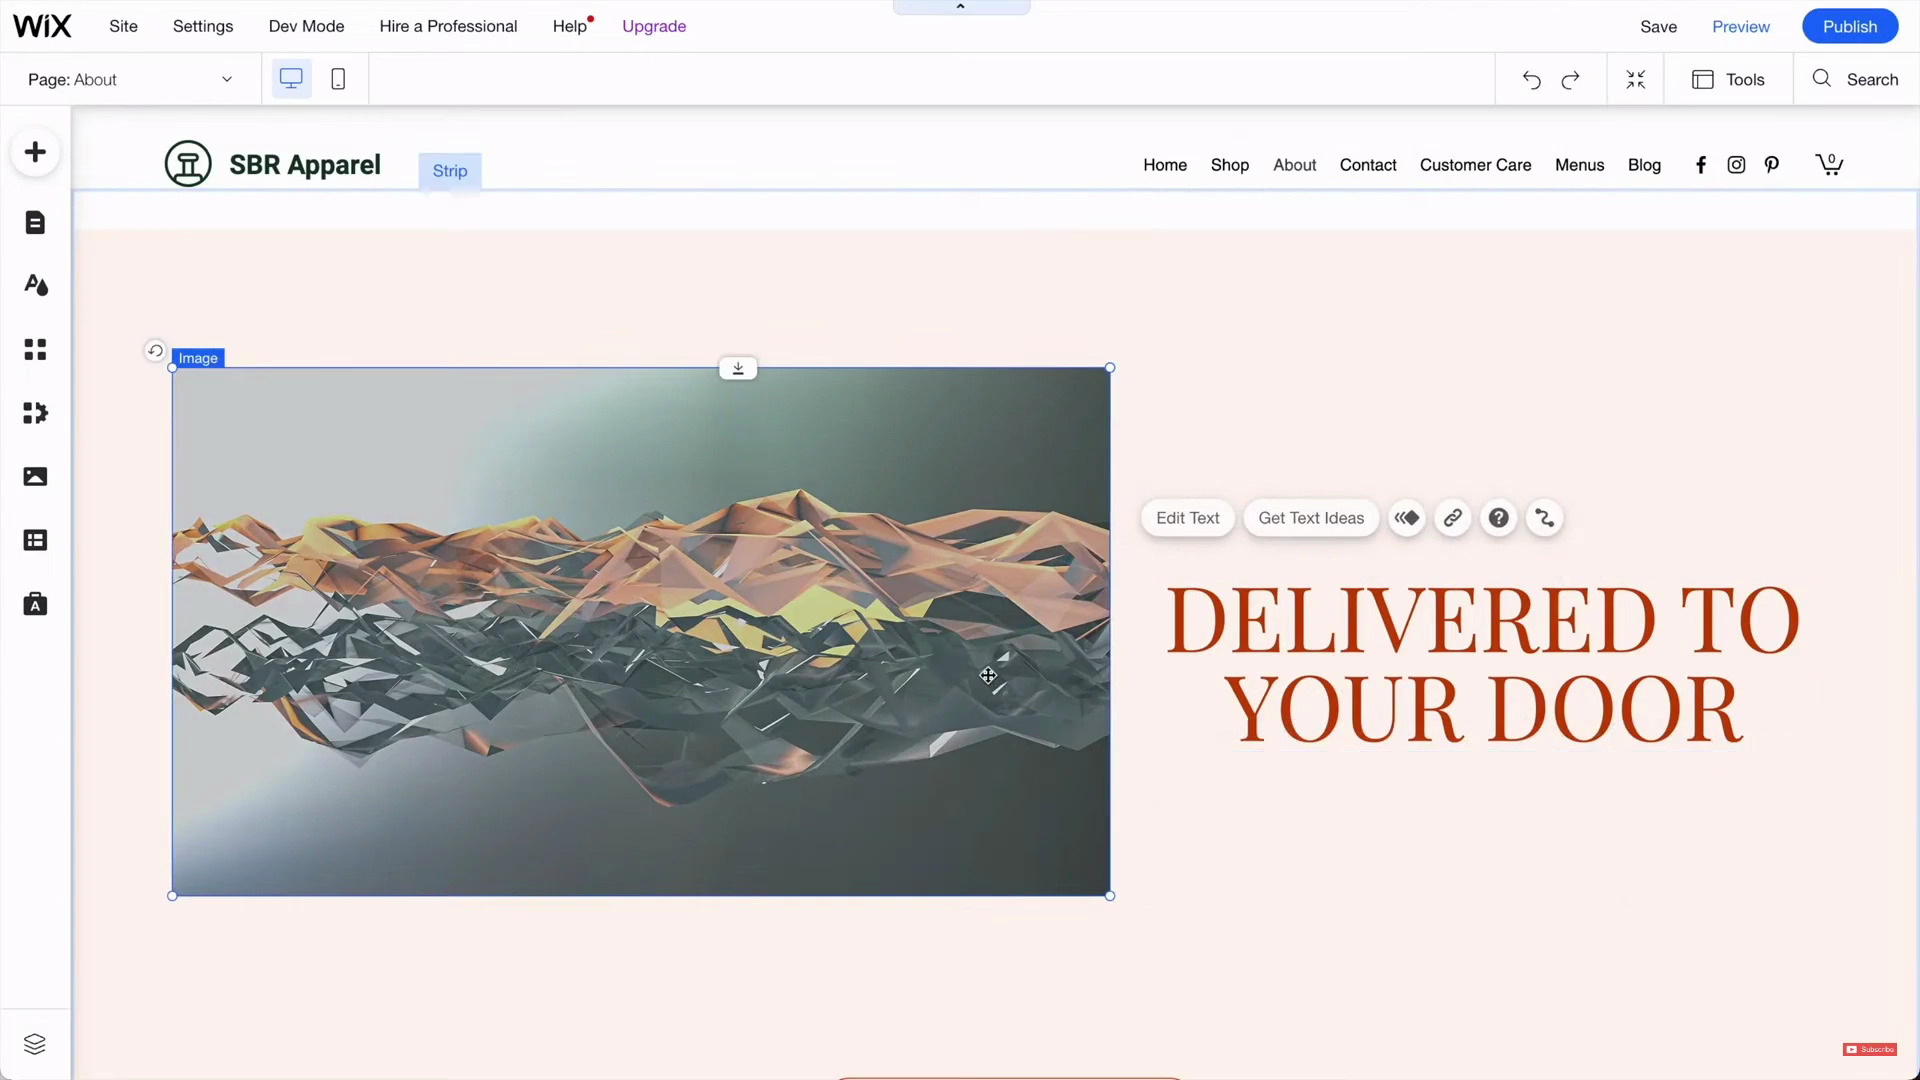Collapse the top bar with chevron
The height and width of the screenshot is (1080, 1920).
(x=960, y=7)
